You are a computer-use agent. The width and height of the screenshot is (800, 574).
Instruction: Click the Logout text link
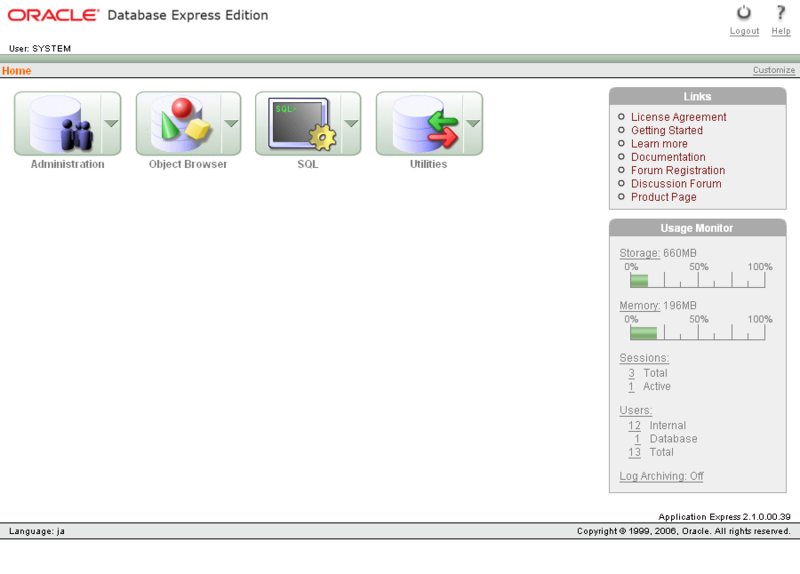pyautogui.click(x=744, y=31)
